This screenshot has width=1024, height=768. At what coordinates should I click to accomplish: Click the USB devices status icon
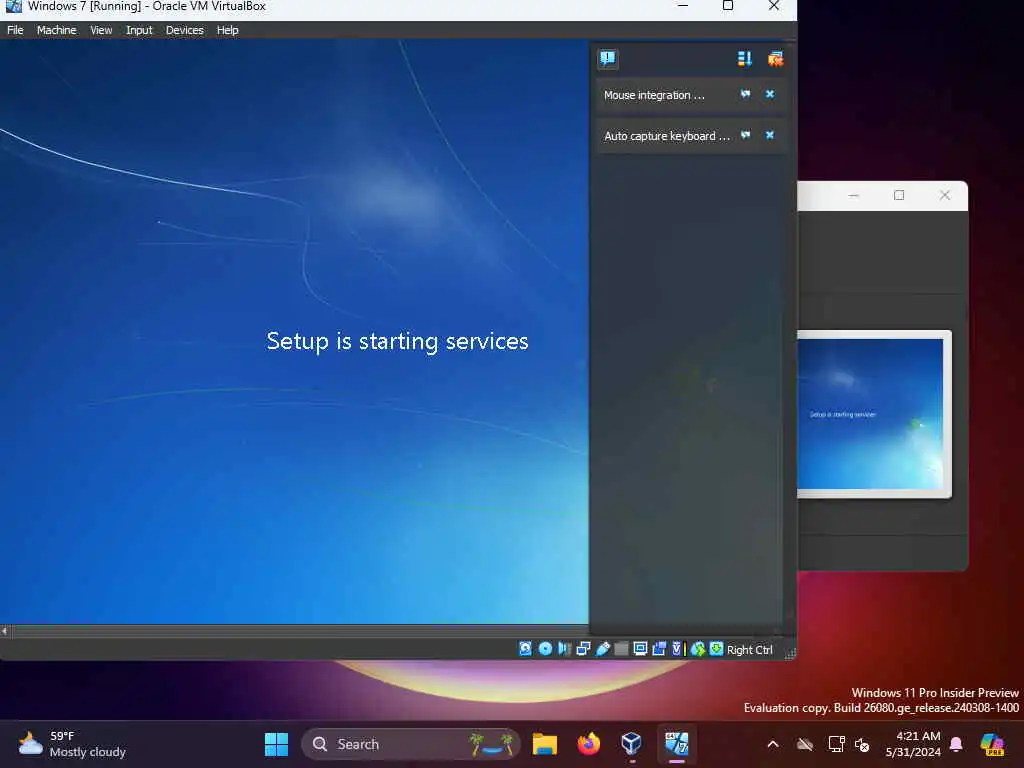[x=603, y=648]
